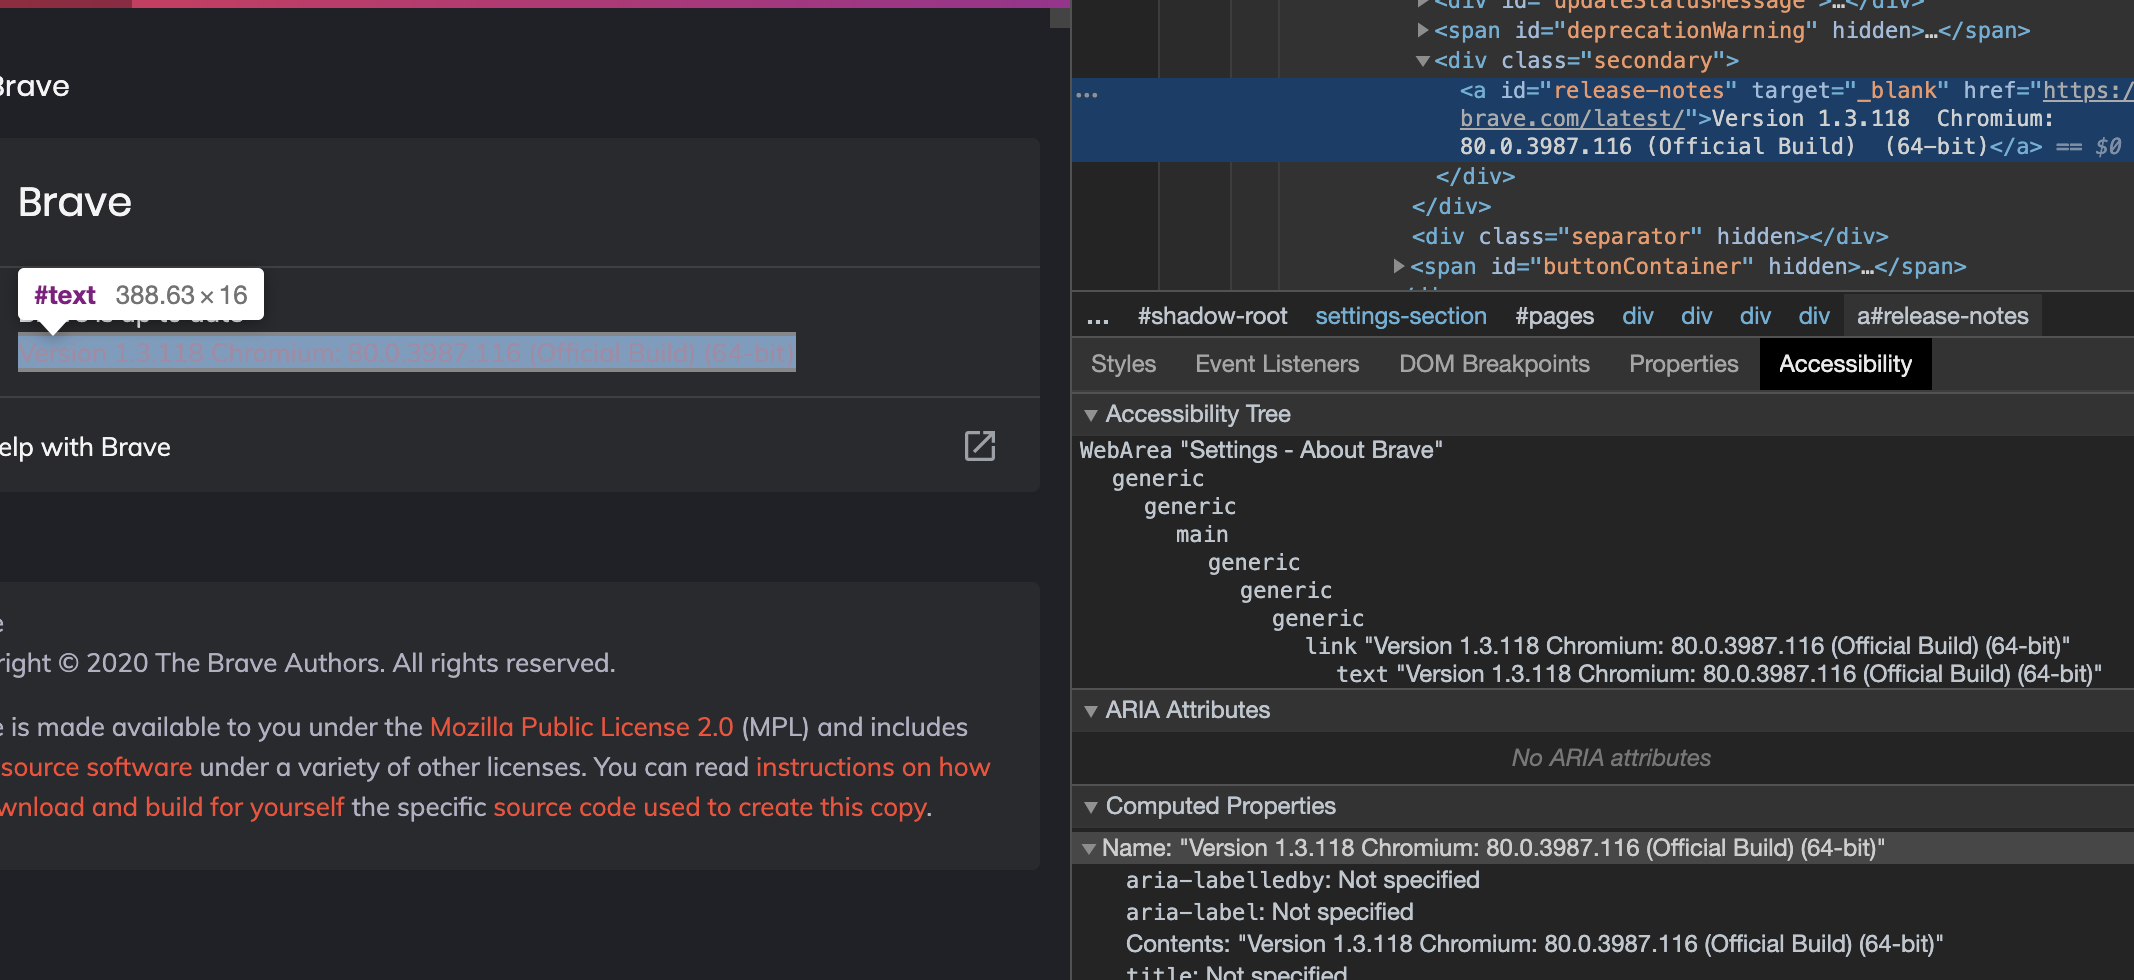This screenshot has height=980, width=2134.
Task: Click the copyright 2020 The Brave Authors text
Action: [307, 663]
